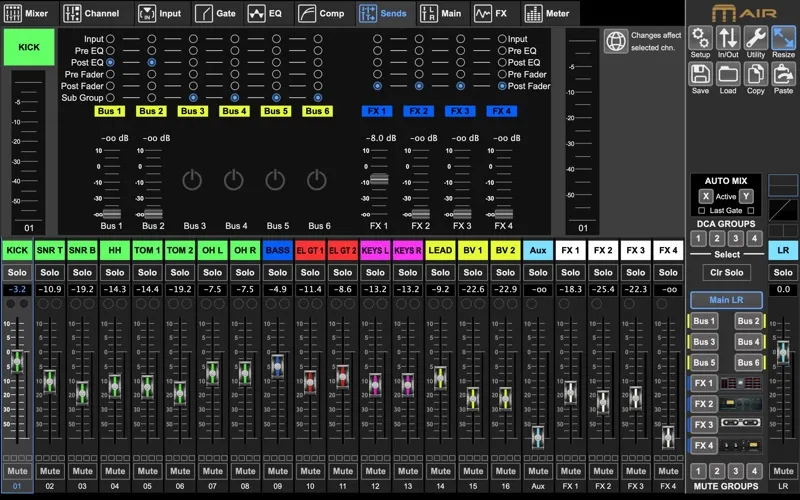Activate Mute Group 2
The height and width of the screenshot is (500, 800).
pos(717,471)
